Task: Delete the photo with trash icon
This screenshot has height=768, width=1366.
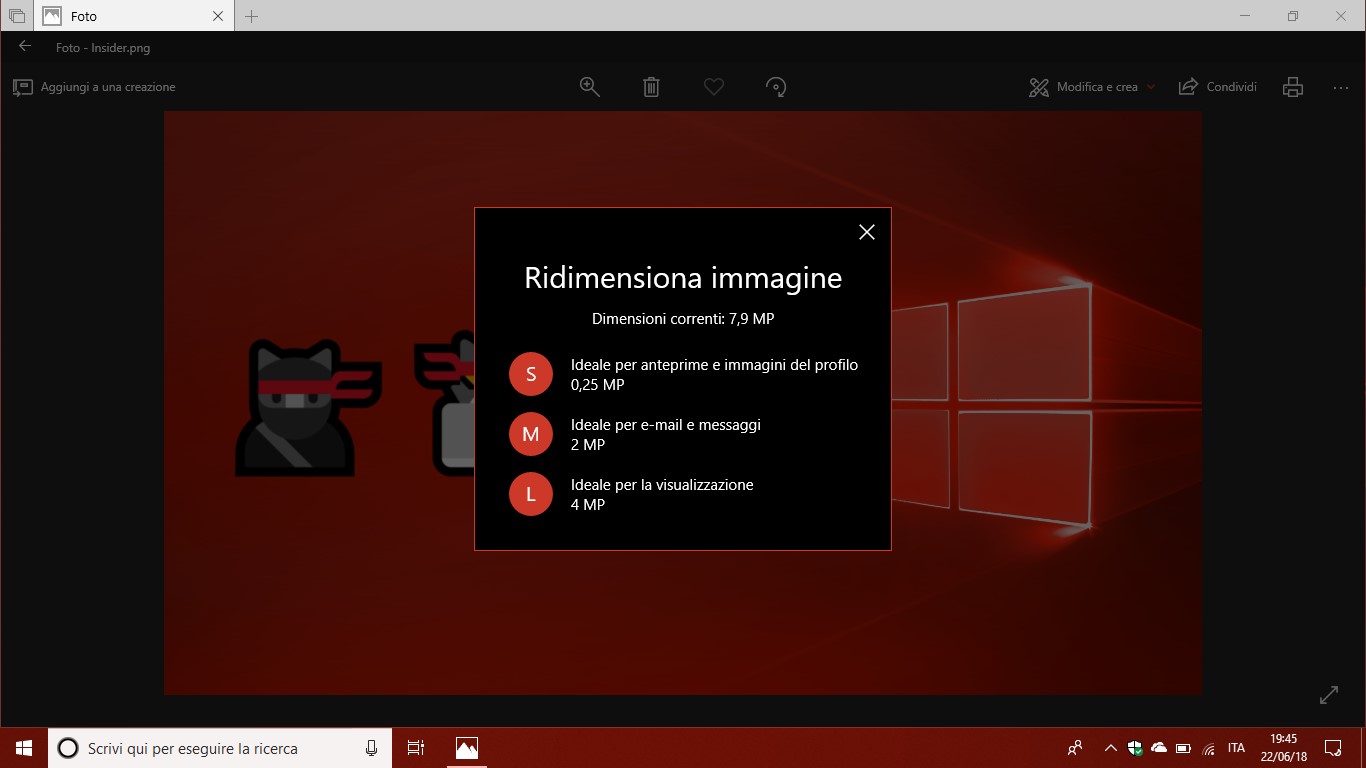Action: click(651, 87)
